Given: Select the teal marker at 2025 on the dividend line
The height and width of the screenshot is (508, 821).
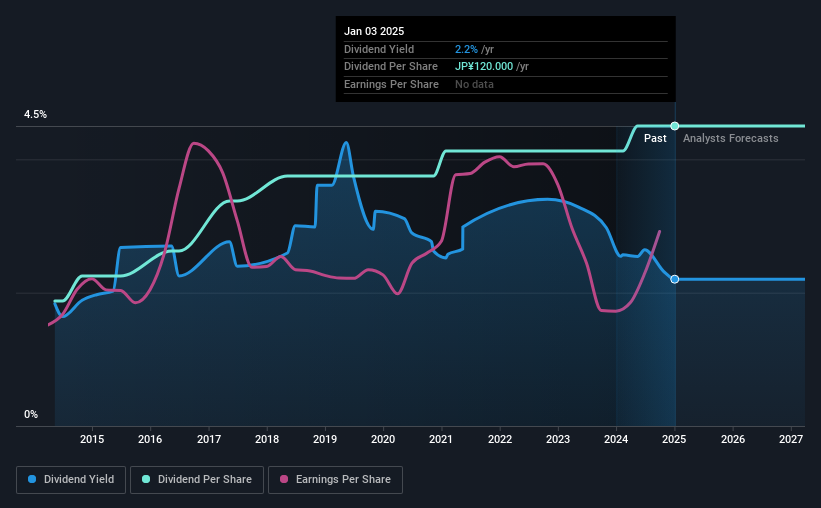Looking at the screenshot, I should (675, 126).
